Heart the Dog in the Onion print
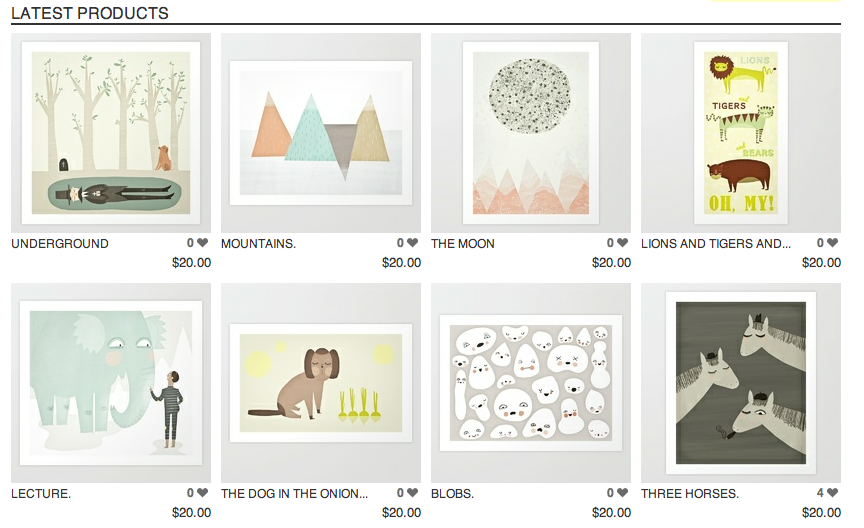 412,493
